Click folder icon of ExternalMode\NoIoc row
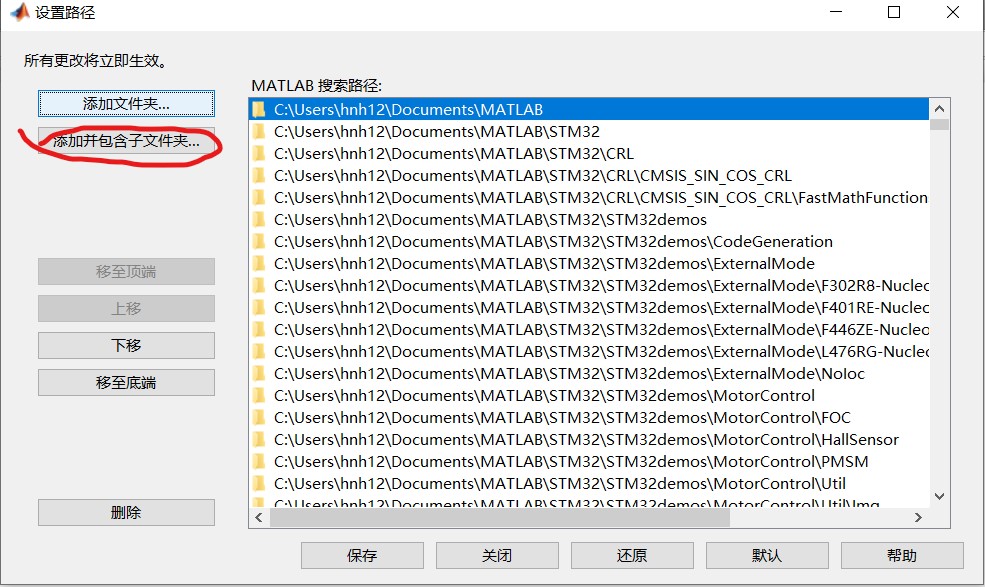 coord(259,373)
